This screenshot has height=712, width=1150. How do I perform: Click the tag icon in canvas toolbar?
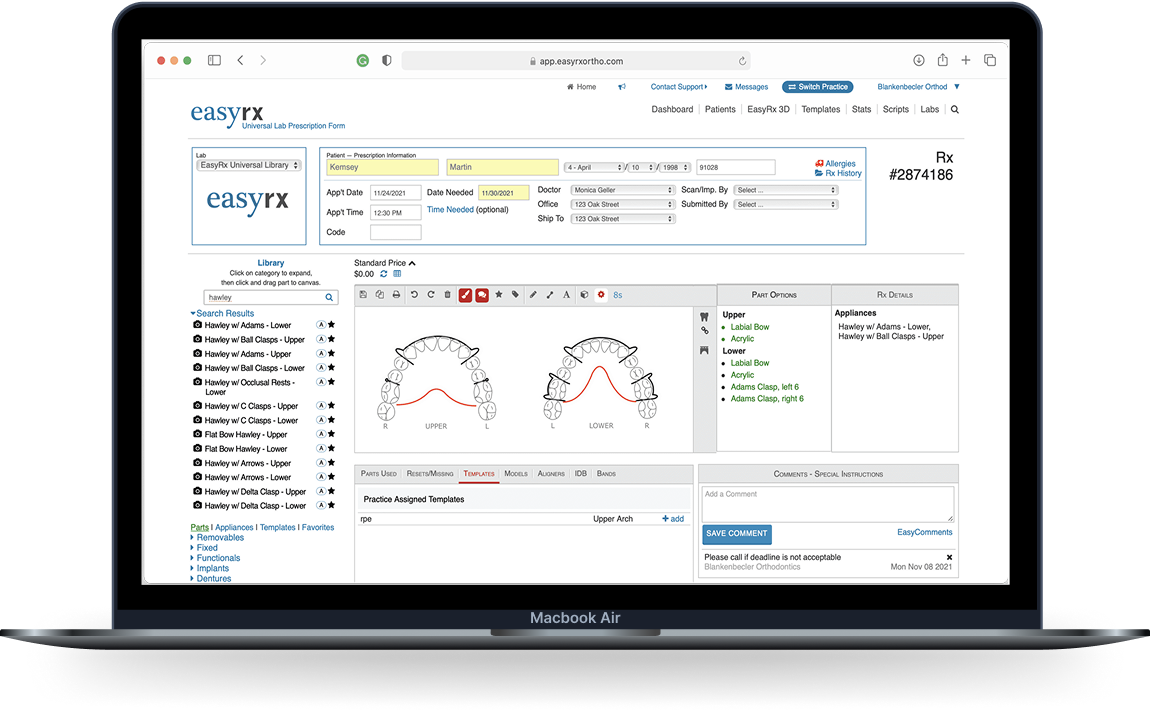[516, 295]
